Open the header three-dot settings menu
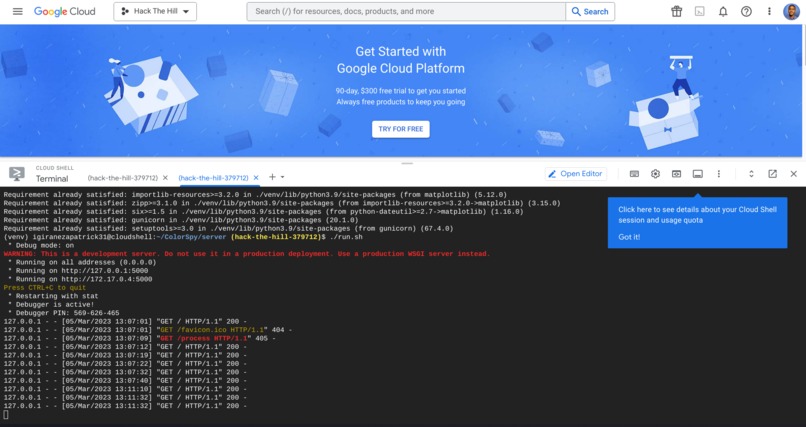Viewport: 806px width, 427px height. tap(769, 11)
